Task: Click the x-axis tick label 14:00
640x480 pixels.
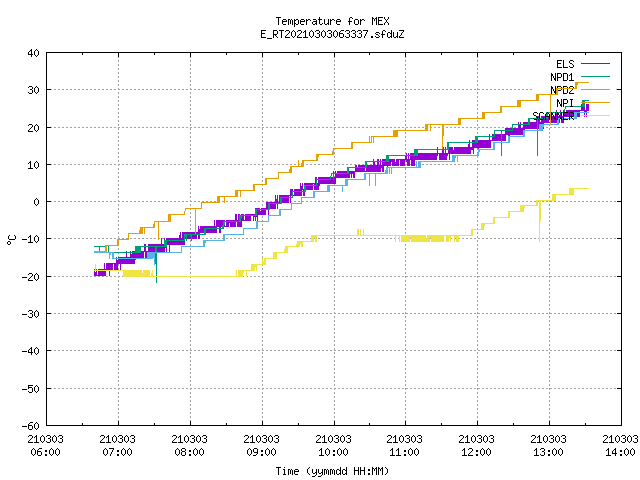Action: [620, 452]
